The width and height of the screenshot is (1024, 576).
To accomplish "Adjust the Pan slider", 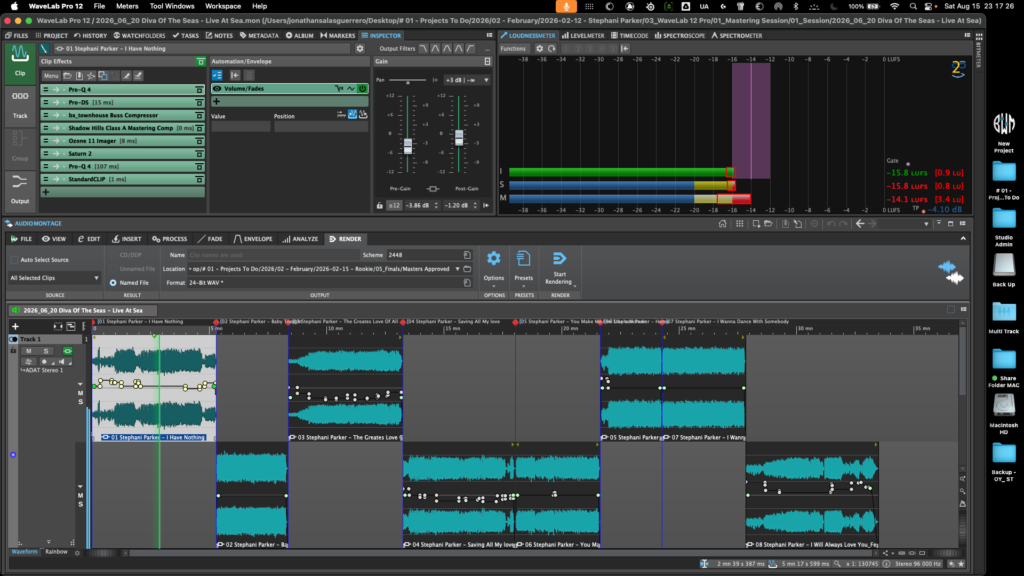I will point(408,80).
